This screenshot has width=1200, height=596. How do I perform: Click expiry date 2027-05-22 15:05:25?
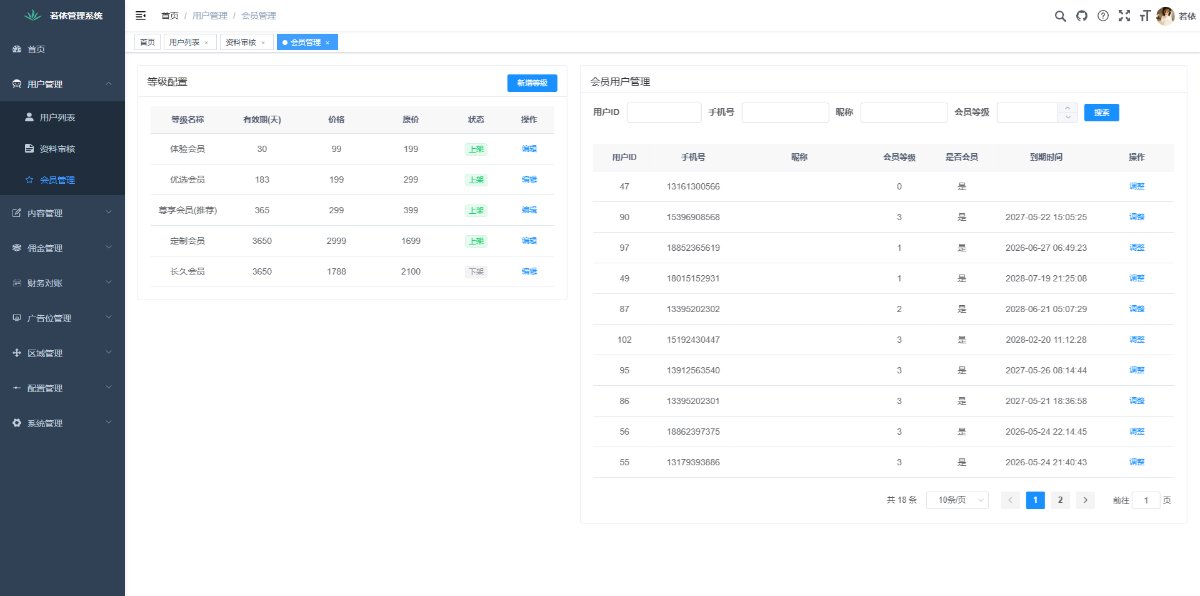[1046, 217]
